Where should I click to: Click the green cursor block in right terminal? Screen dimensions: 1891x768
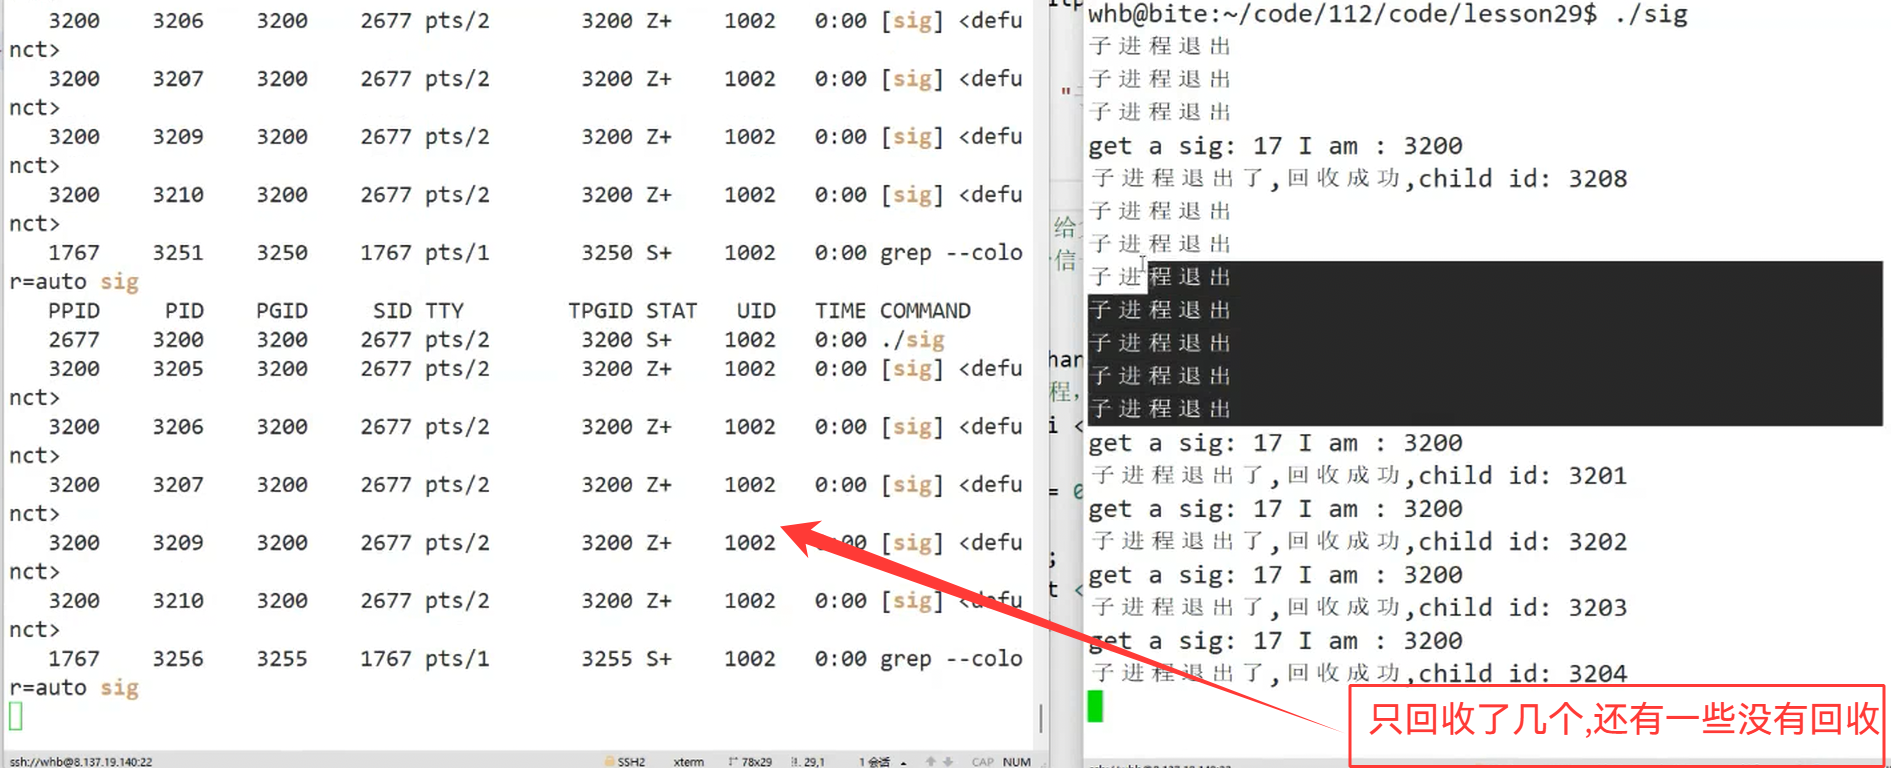point(1096,706)
